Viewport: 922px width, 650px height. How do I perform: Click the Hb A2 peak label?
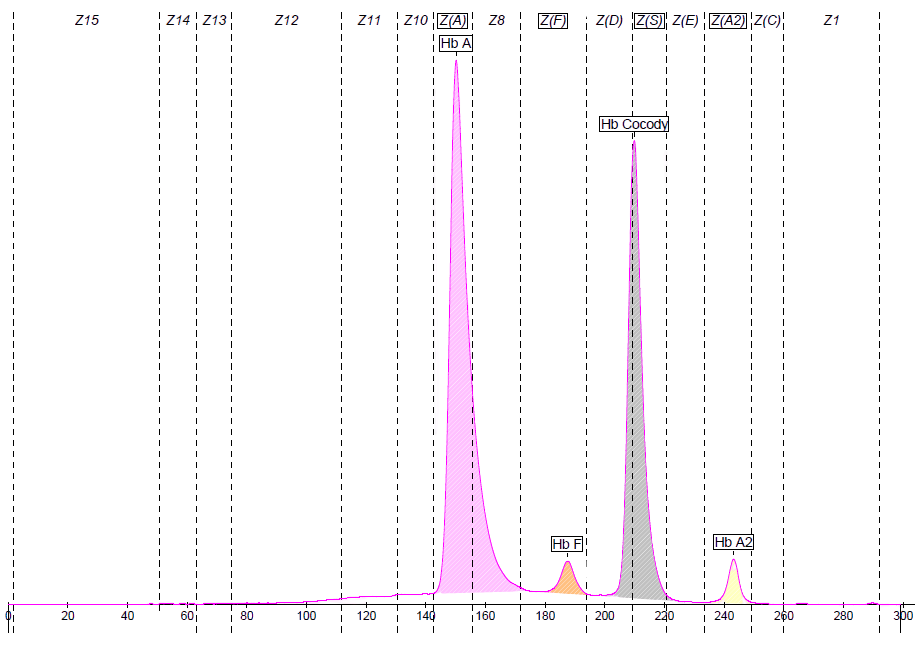click(733, 542)
